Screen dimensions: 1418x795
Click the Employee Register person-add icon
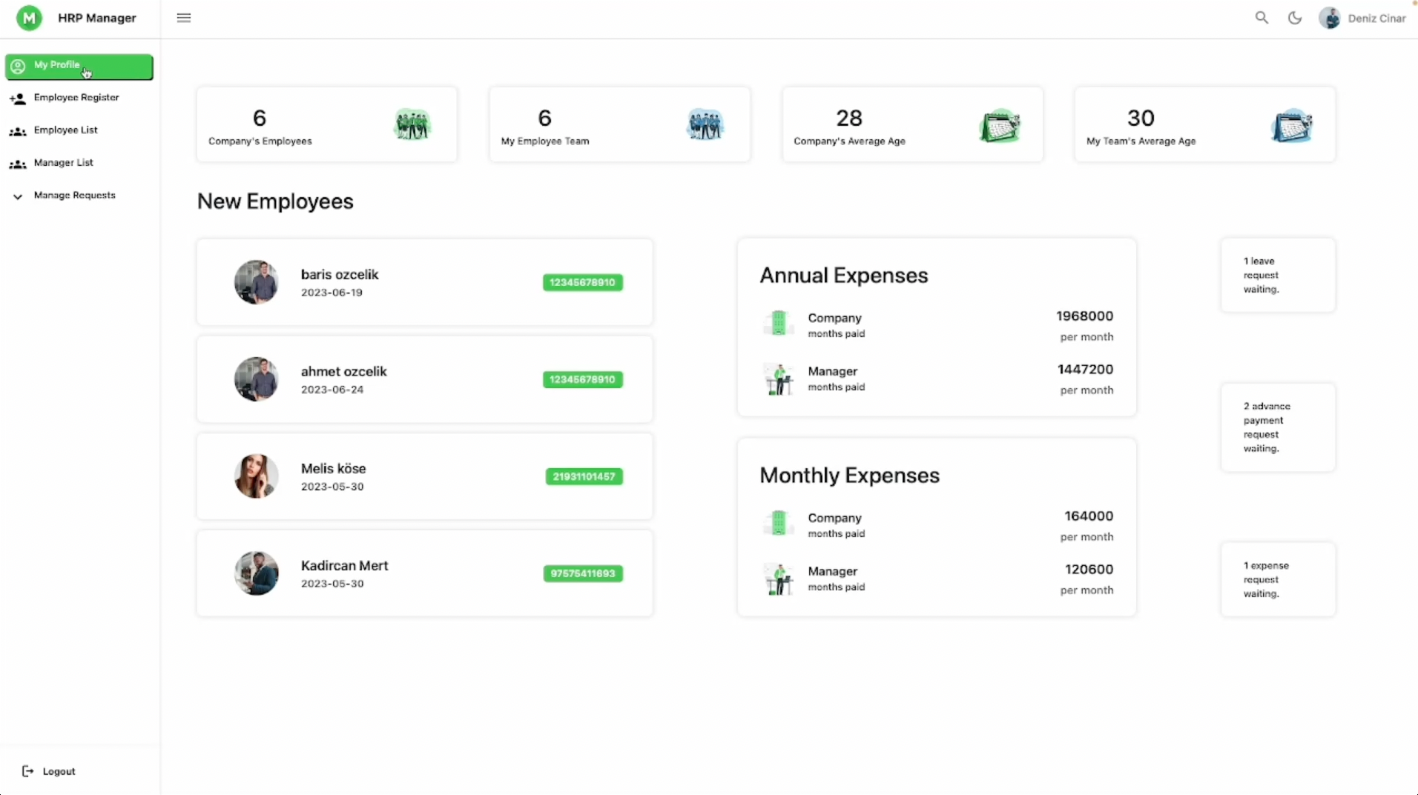[x=18, y=97]
